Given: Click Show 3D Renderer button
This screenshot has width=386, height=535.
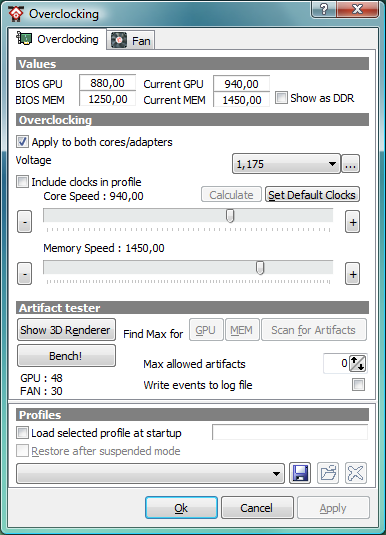Looking at the screenshot, I should tap(67, 330).
